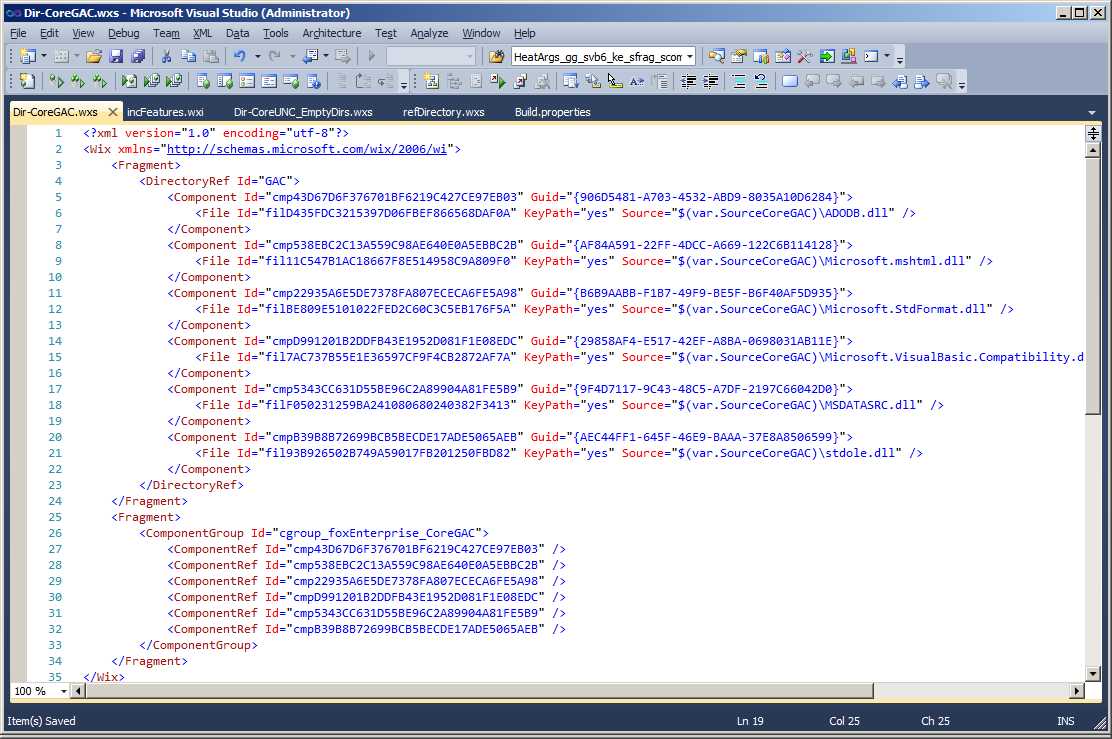This screenshot has width=1112, height=739.
Task: Click the Uncomment selected lines icon
Action: pos(760,82)
